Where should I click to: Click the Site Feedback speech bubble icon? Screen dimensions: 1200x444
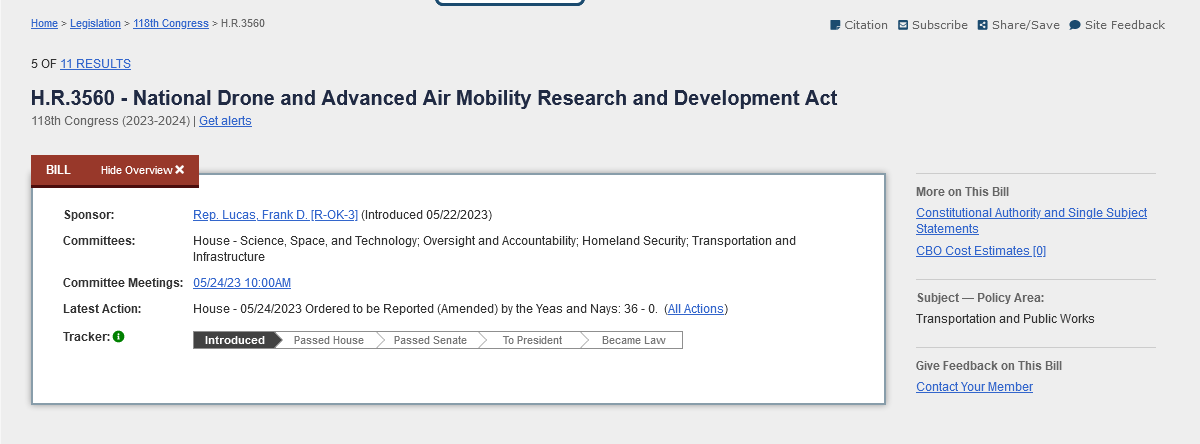coord(1075,25)
